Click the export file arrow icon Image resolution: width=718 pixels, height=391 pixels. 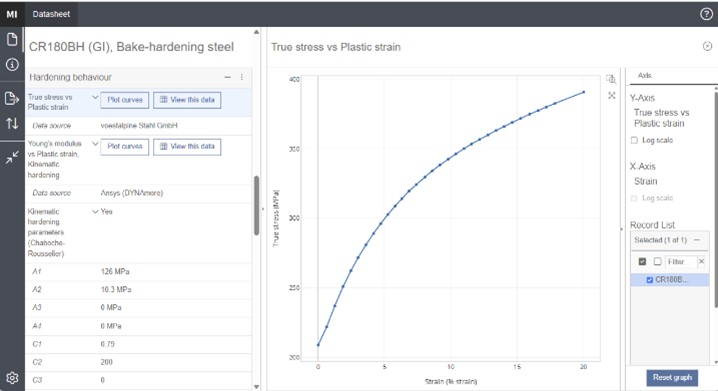coord(12,98)
